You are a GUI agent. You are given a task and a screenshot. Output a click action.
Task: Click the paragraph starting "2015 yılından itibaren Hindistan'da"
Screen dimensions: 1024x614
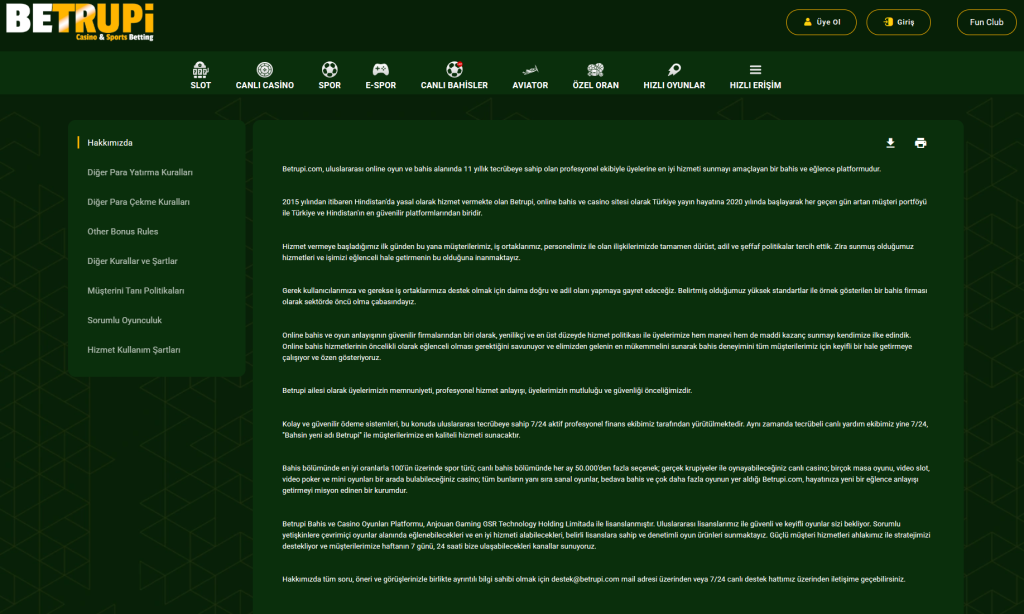click(604, 208)
